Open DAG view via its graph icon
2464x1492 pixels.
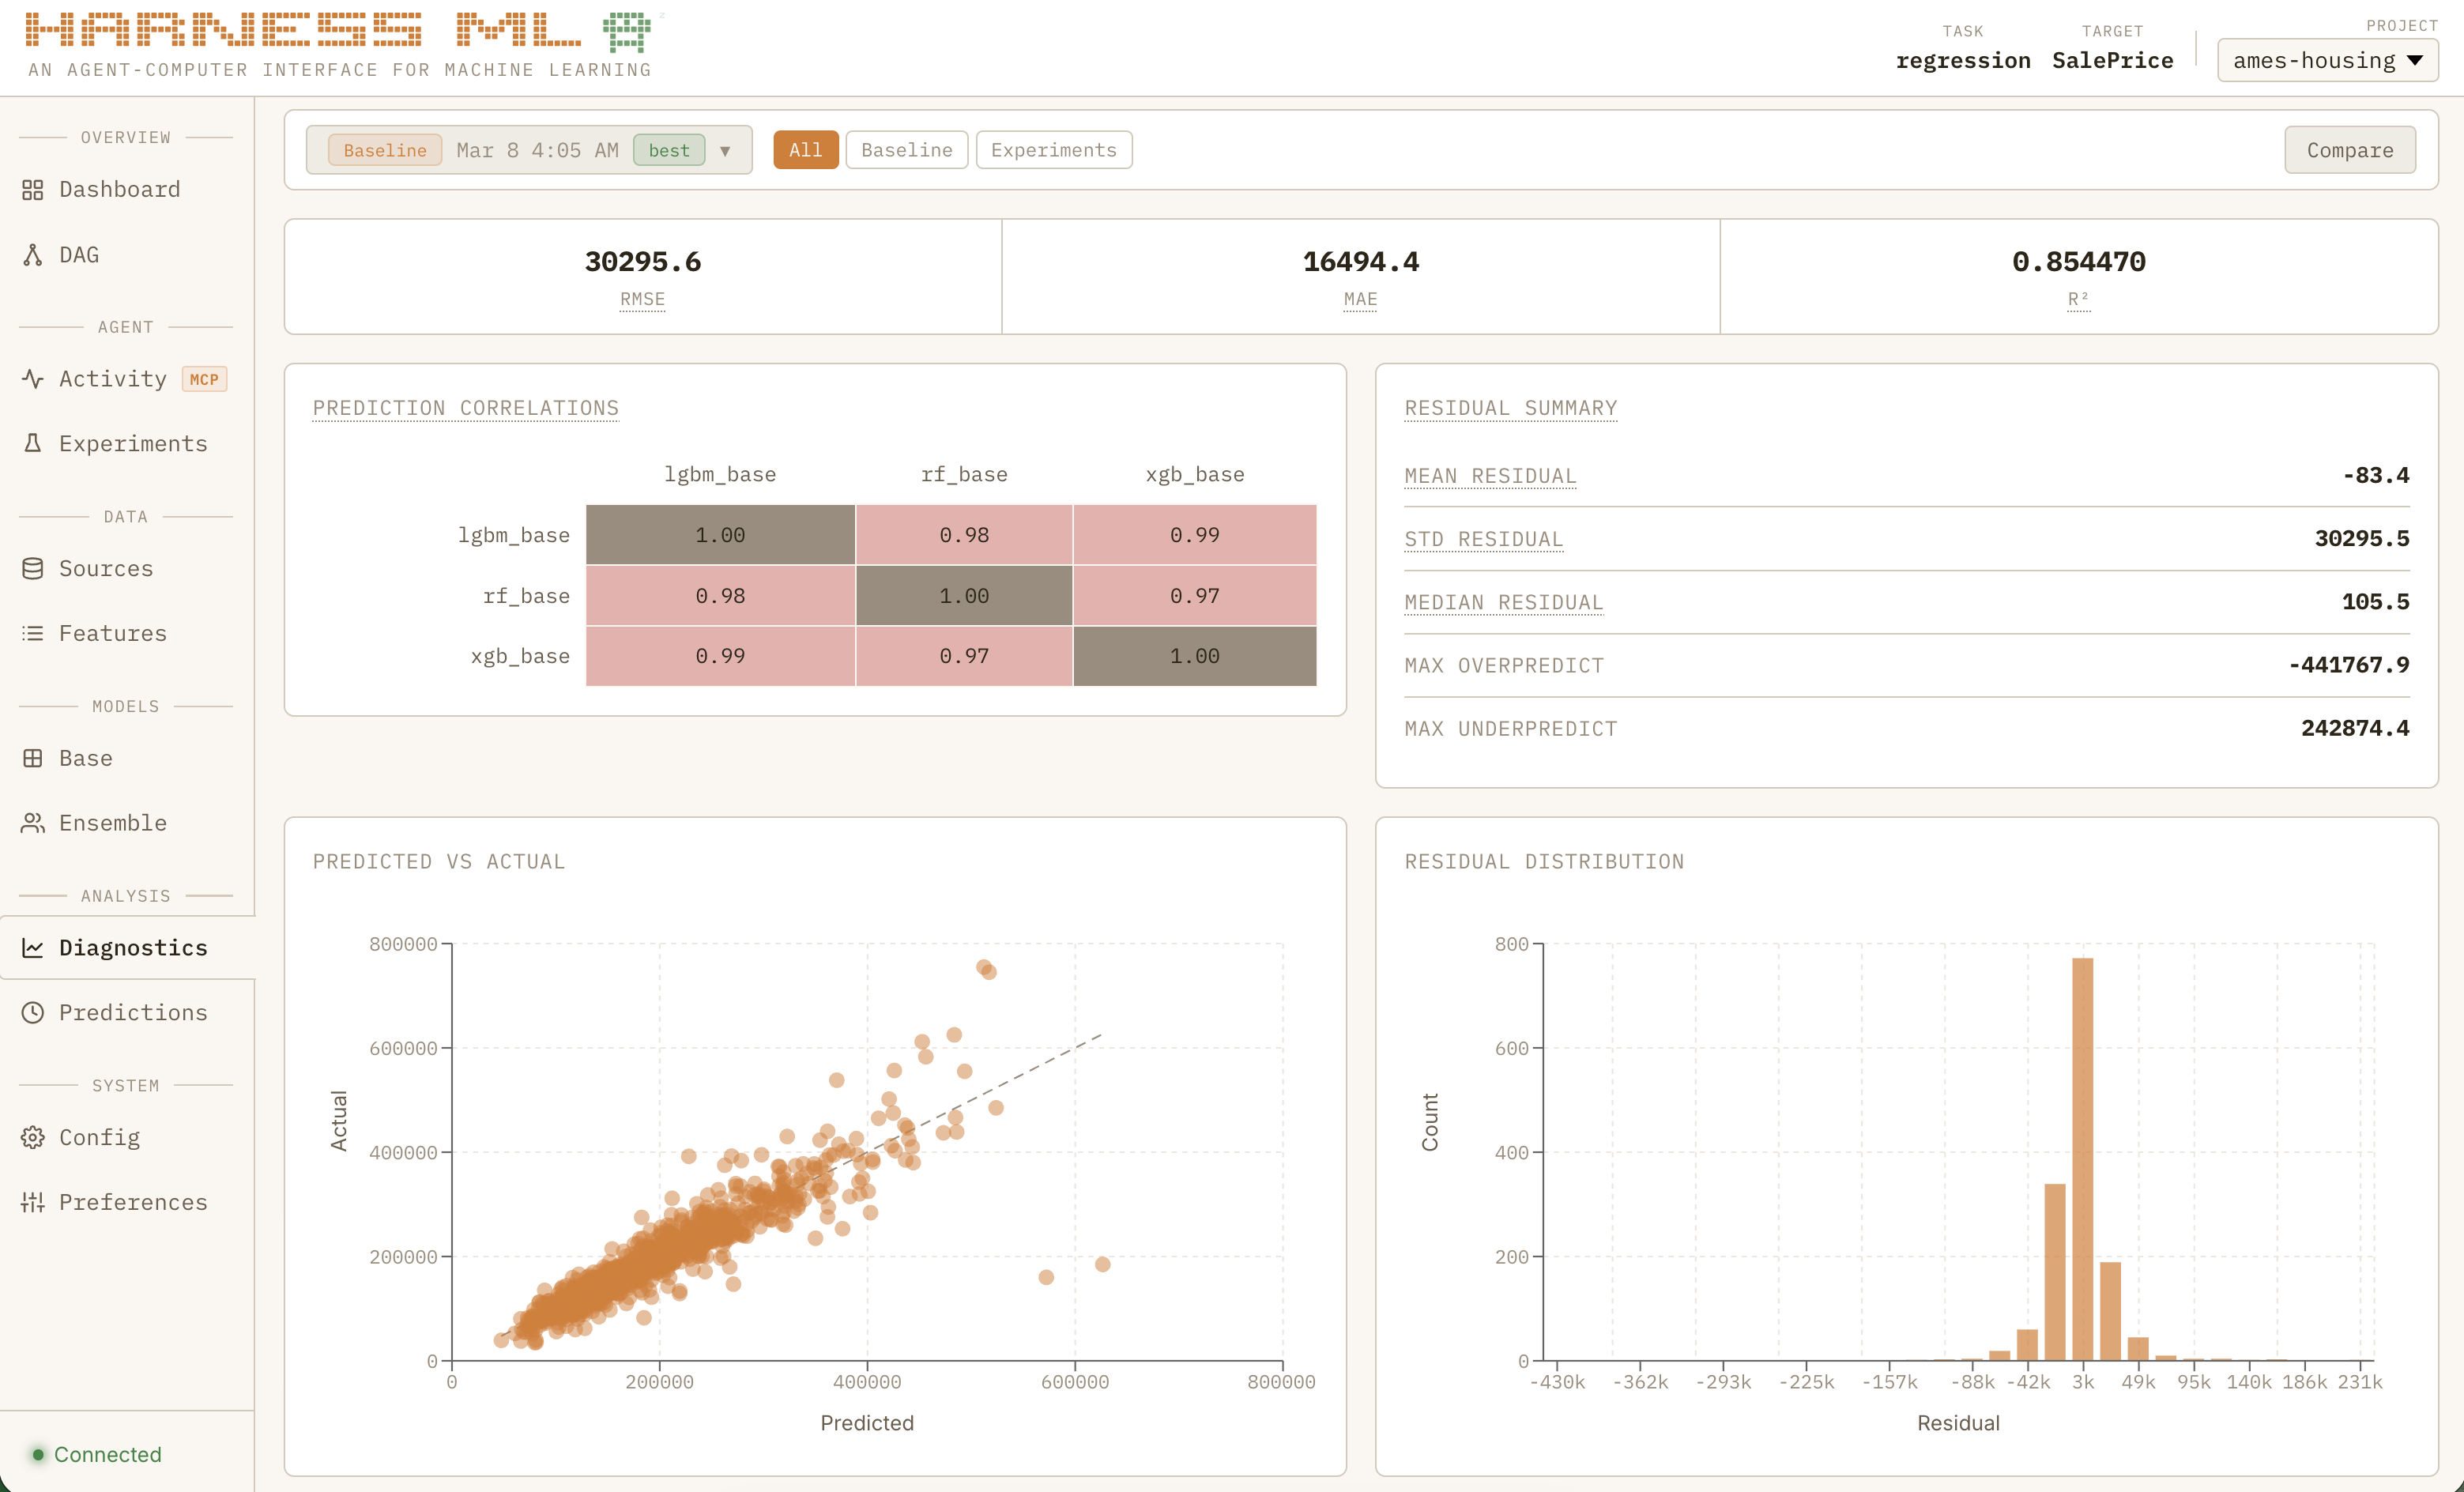(33, 255)
